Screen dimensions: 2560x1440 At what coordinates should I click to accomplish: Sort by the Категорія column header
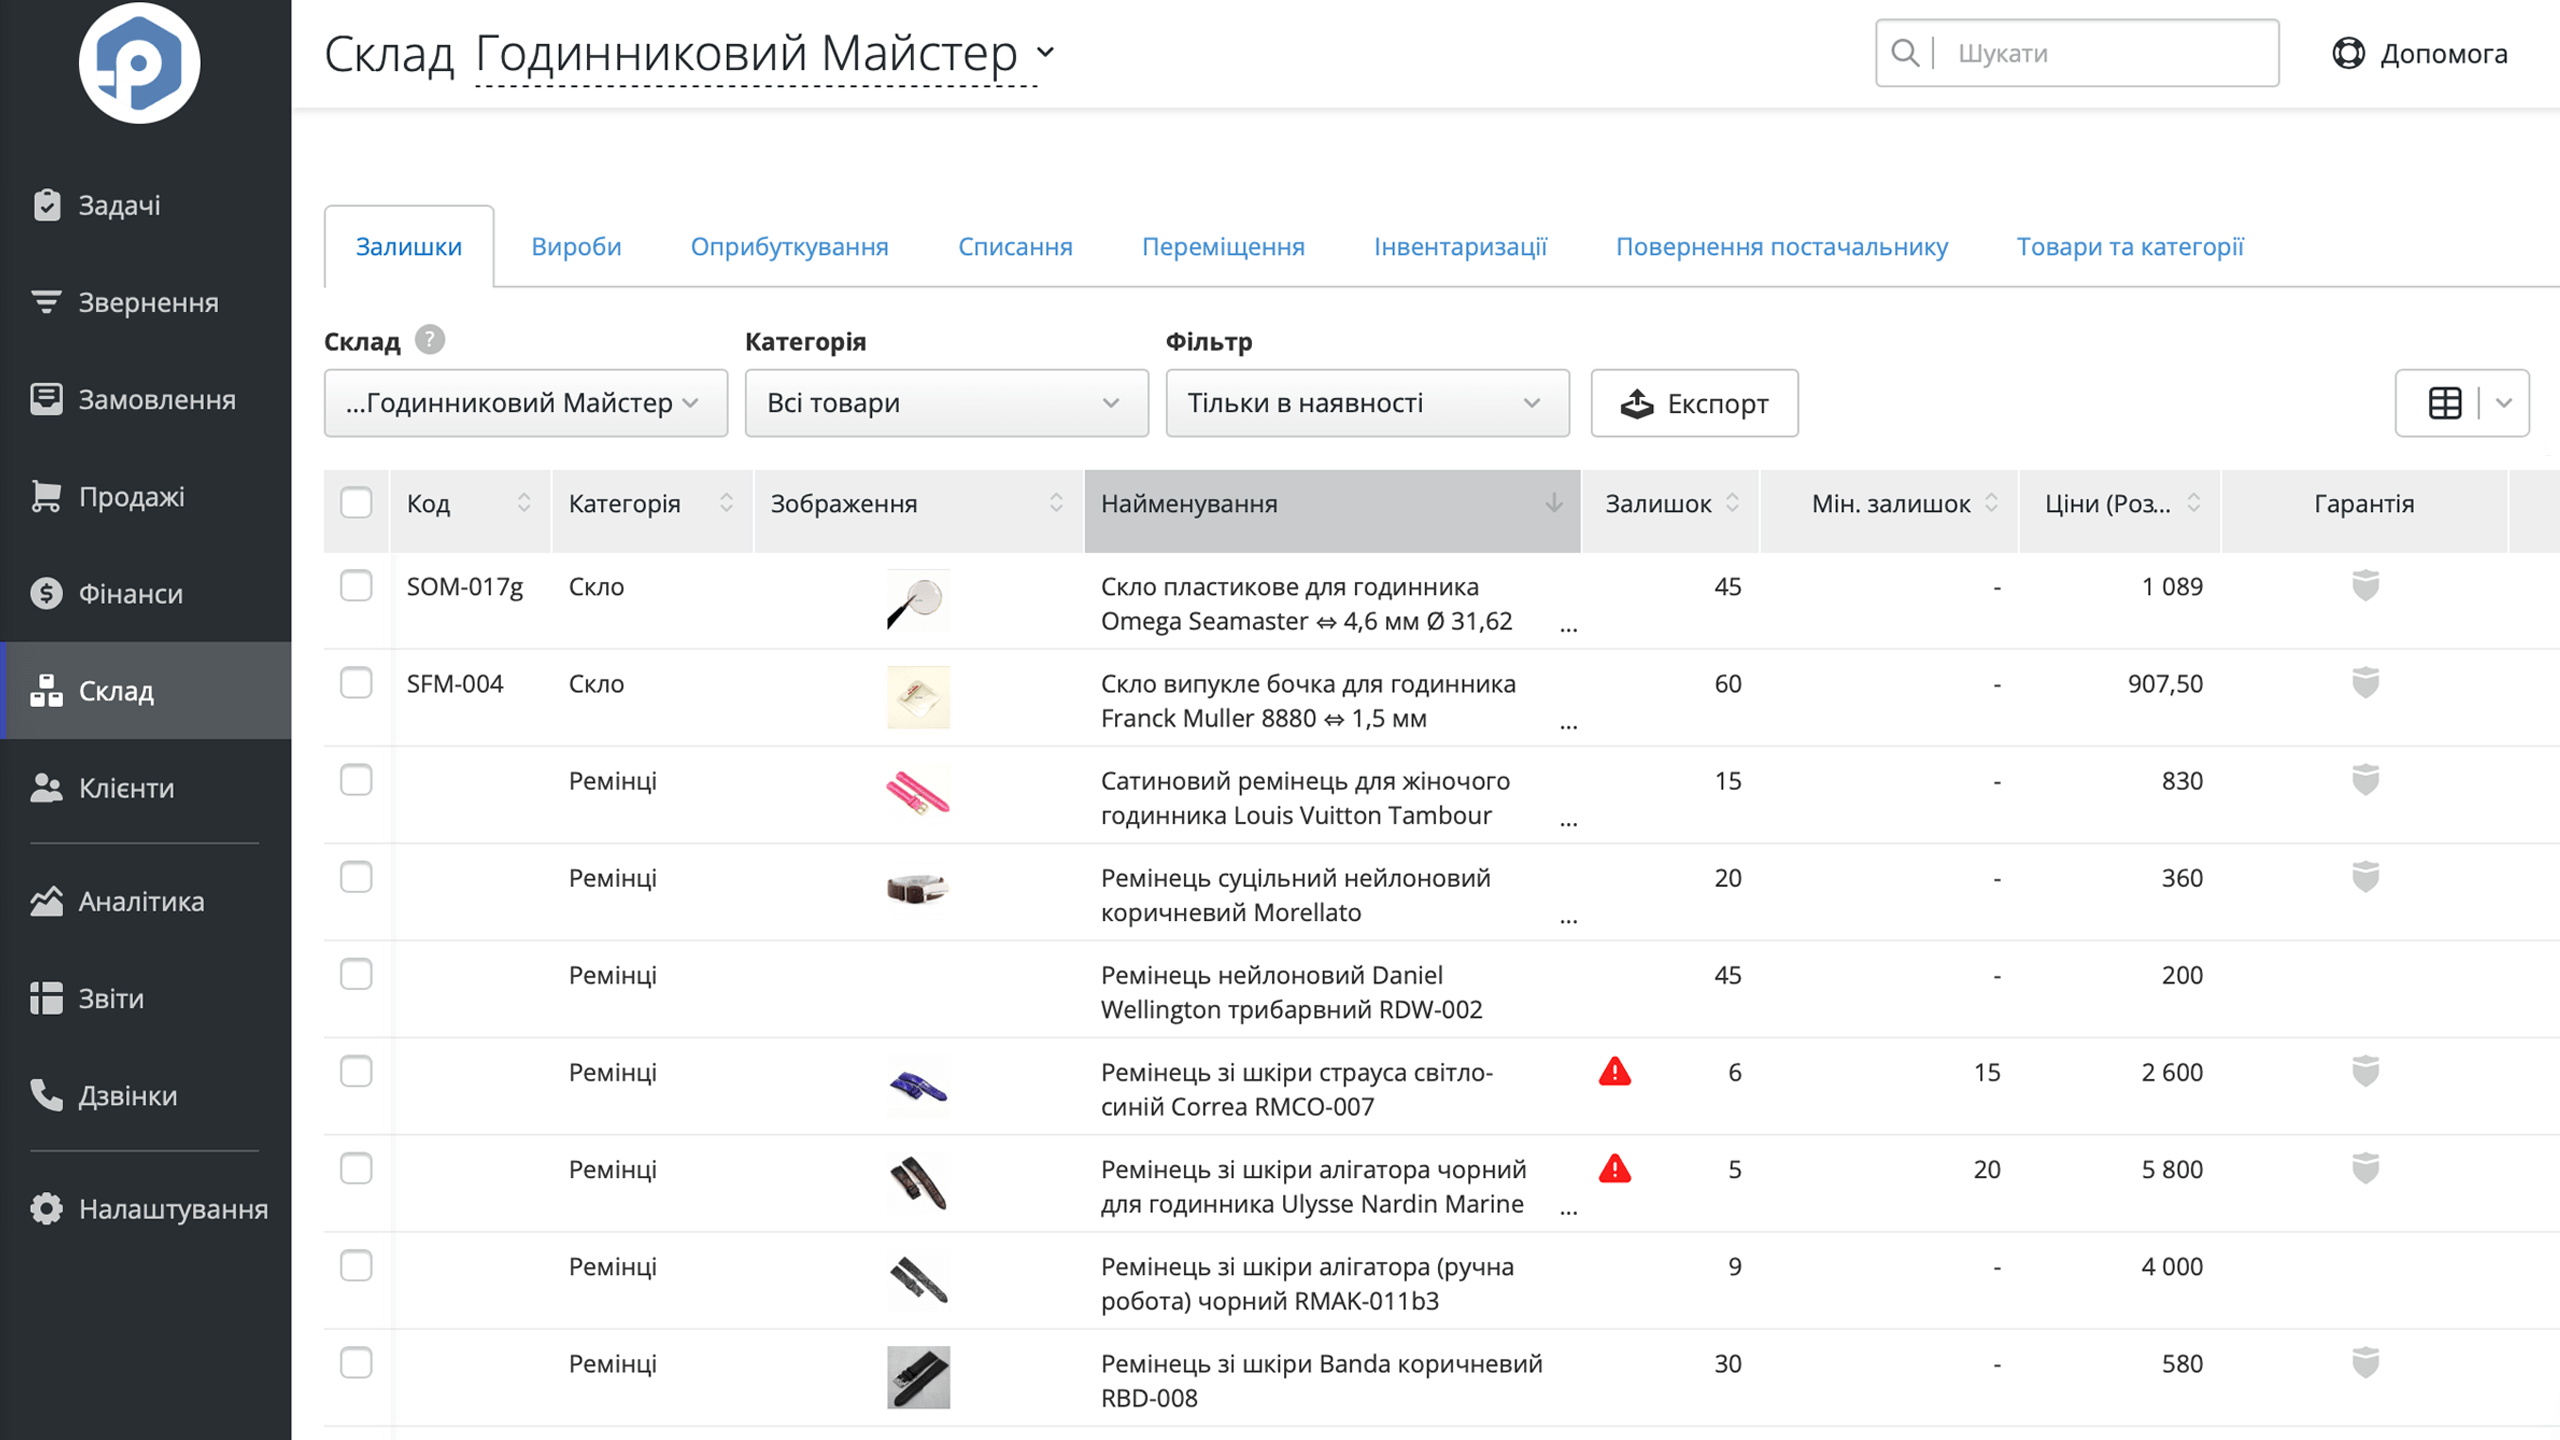tap(652, 503)
